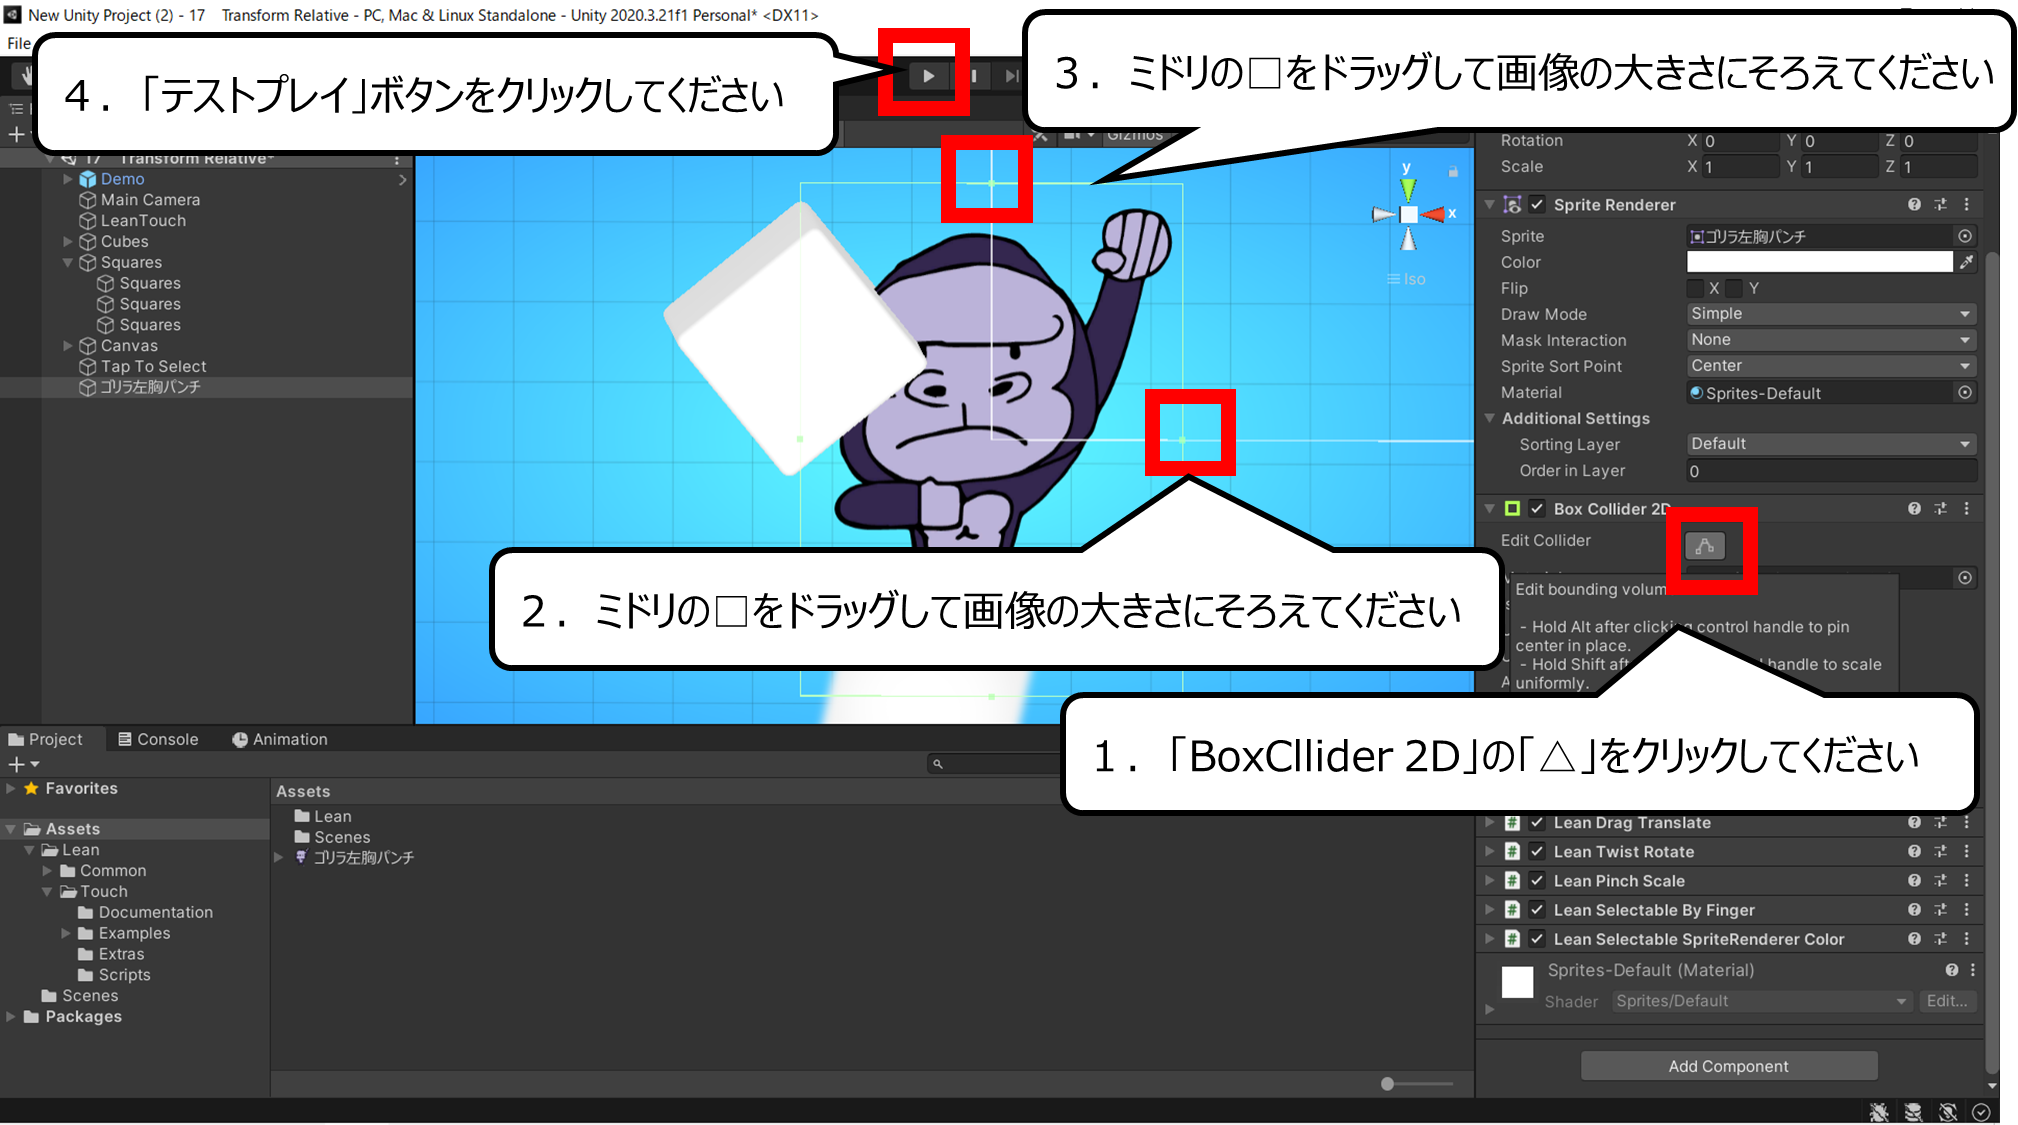Click the white Sprites-Default material preview
Image resolution: width=2018 pixels, height=1125 pixels.
pos(1517,982)
